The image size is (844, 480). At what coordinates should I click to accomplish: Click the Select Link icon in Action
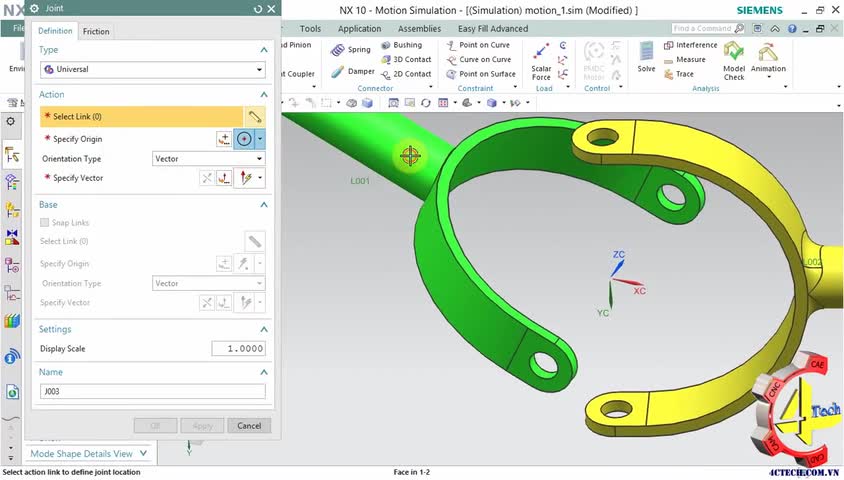(255, 117)
